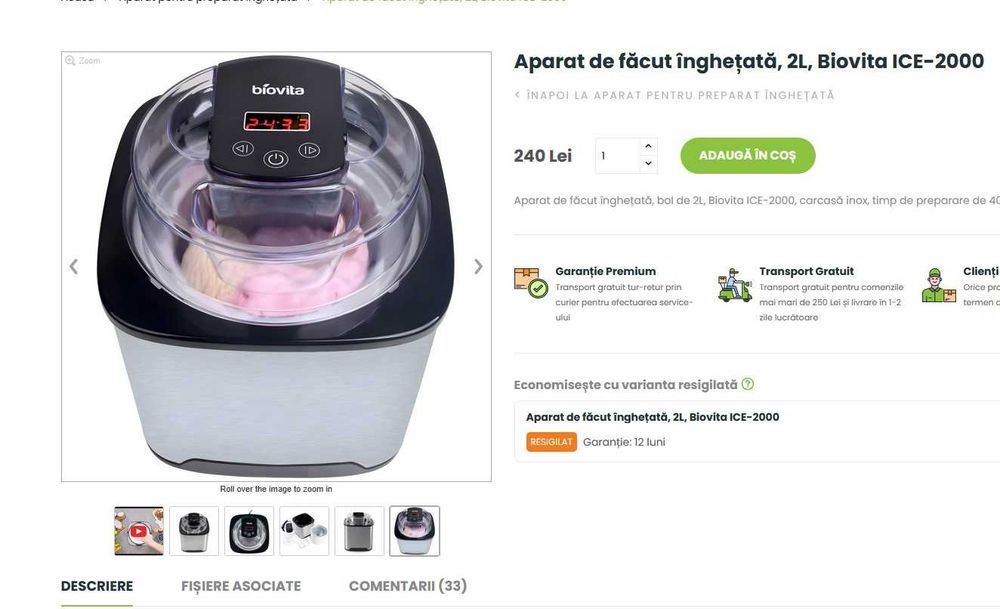Click the Zoom magnifier icon on image
The image size is (1000, 609).
point(70,61)
